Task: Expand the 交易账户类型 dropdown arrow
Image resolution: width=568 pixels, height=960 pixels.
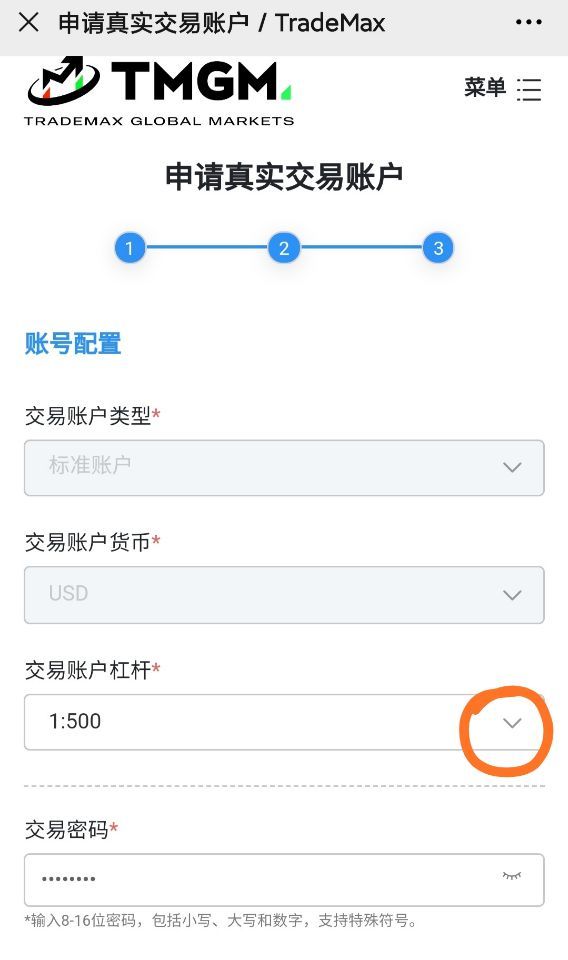Action: point(512,467)
